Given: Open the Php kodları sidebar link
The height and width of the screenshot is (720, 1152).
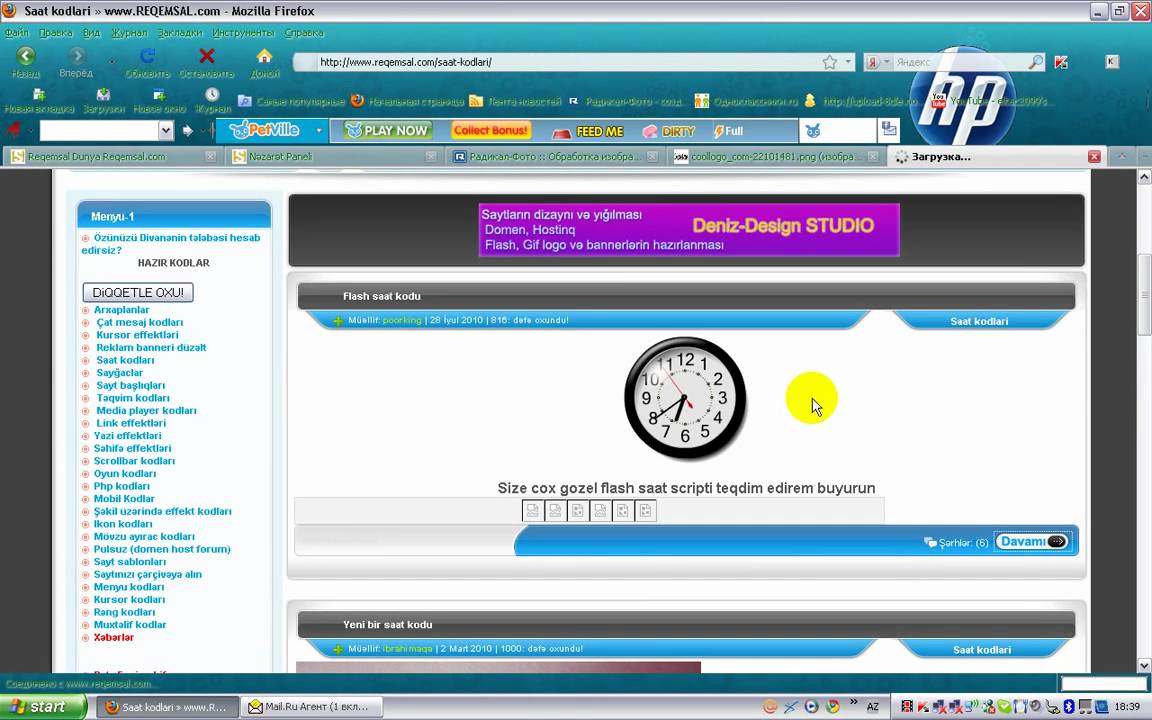Looking at the screenshot, I should tap(122, 486).
